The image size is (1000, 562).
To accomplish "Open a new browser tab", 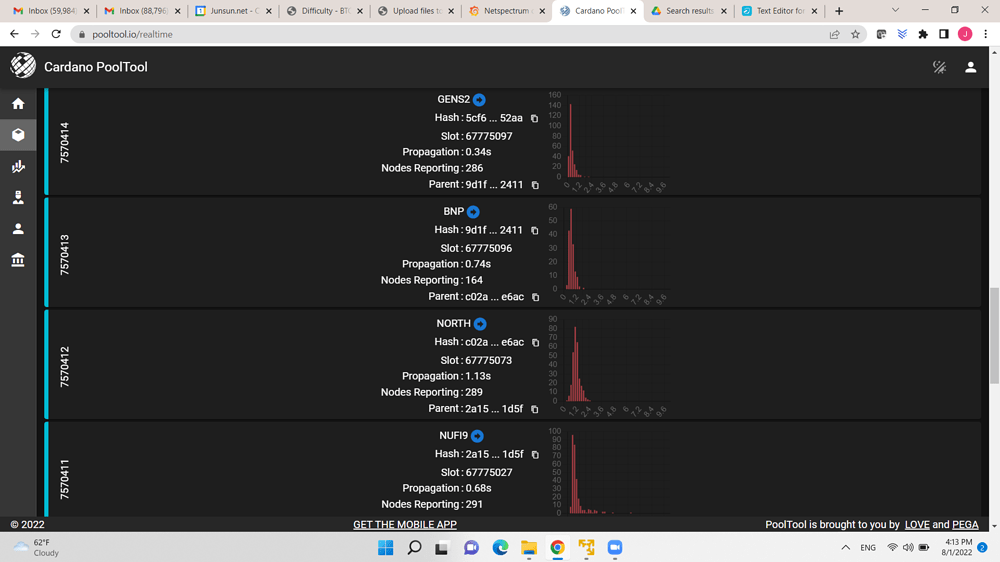I will point(839,11).
